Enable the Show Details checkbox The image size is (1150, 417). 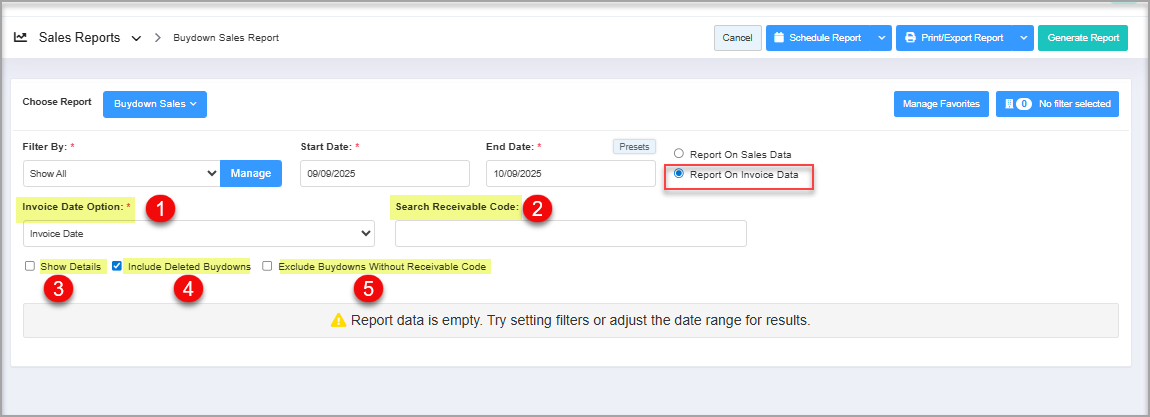click(29, 267)
